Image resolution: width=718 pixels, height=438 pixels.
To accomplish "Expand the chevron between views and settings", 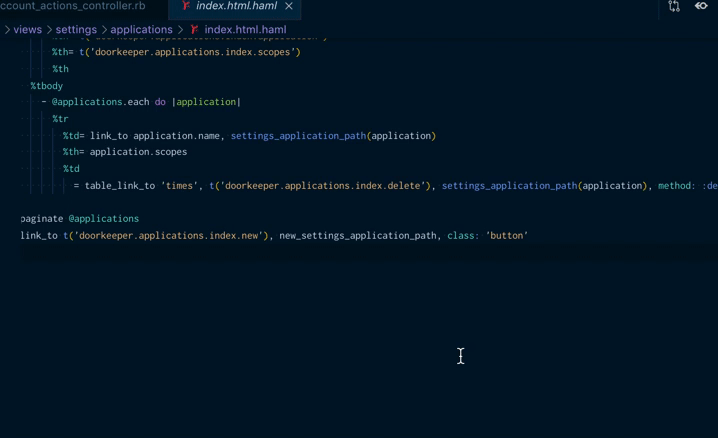I will pyautogui.click(x=49, y=30).
